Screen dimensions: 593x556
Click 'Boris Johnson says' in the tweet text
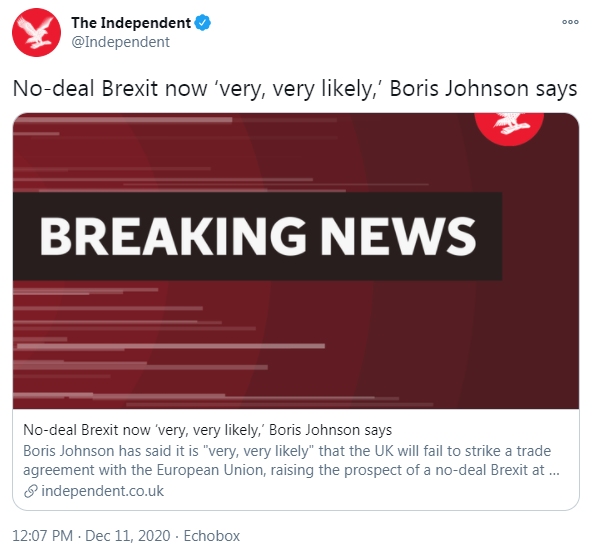click(x=483, y=89)
